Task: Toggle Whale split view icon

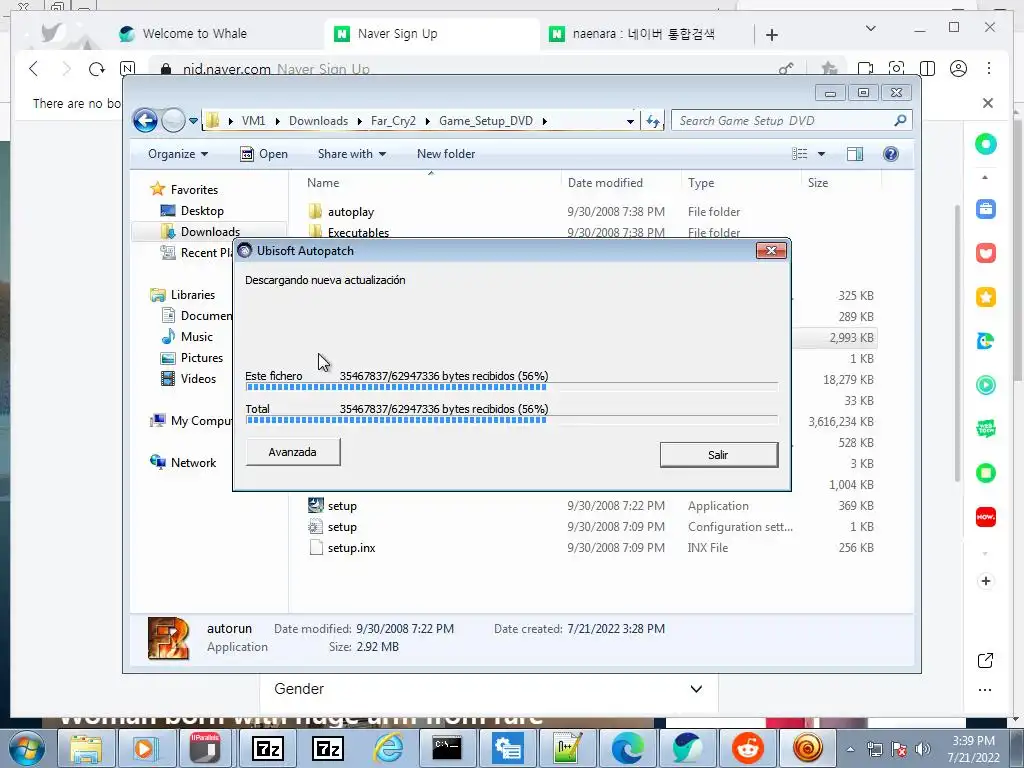Action: click(927, 68)
